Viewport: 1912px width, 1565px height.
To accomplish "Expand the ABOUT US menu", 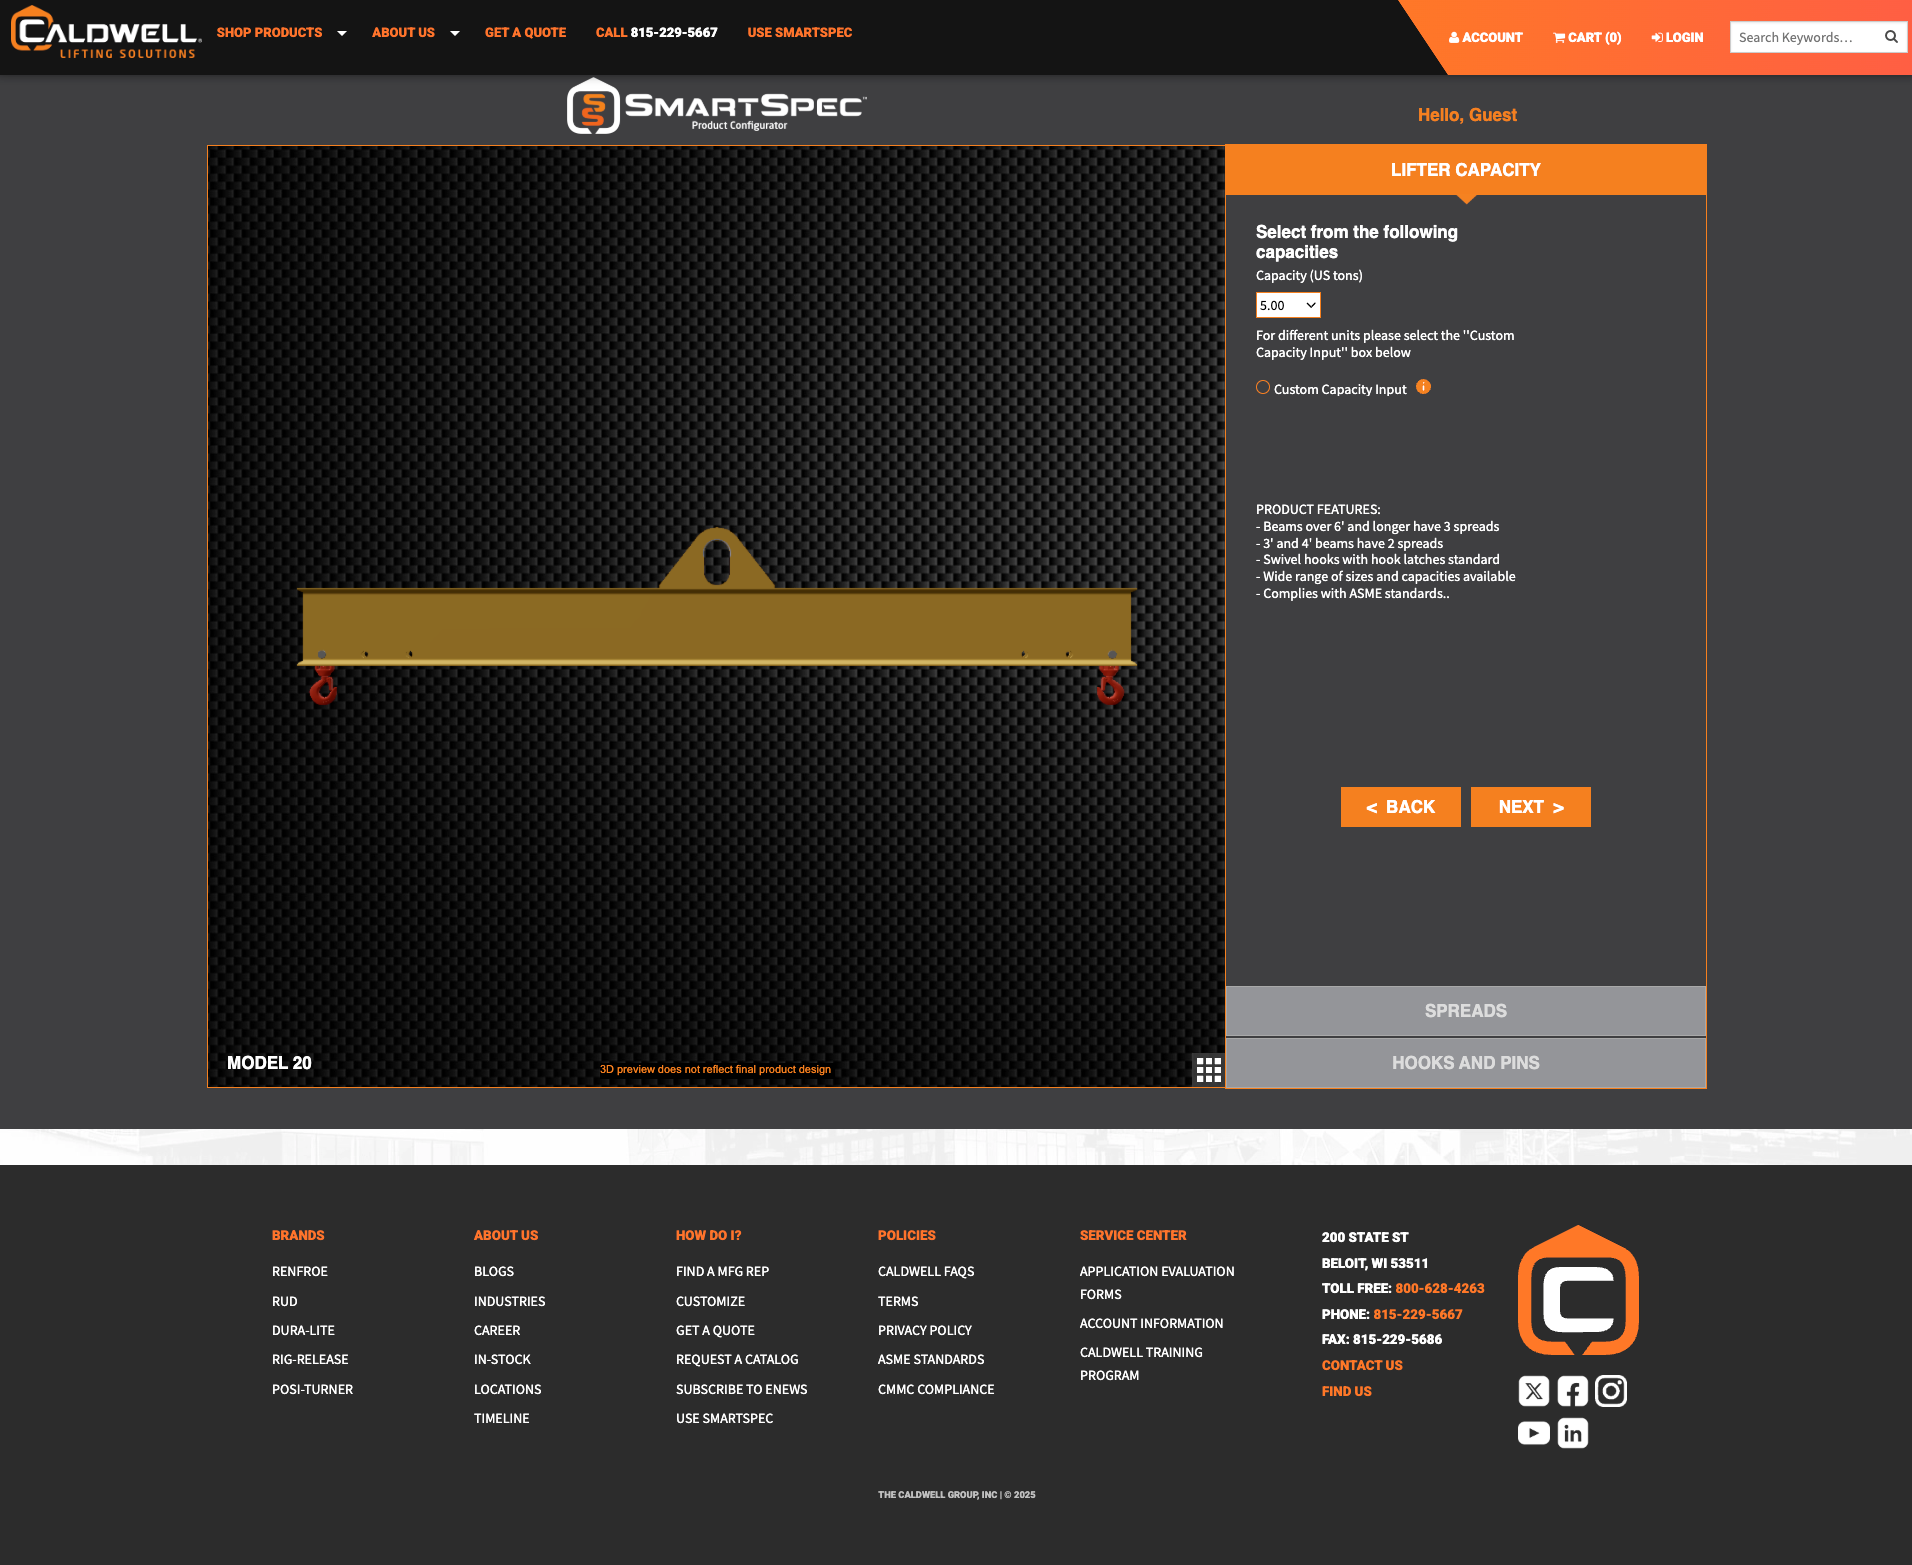I will point(403,32).
